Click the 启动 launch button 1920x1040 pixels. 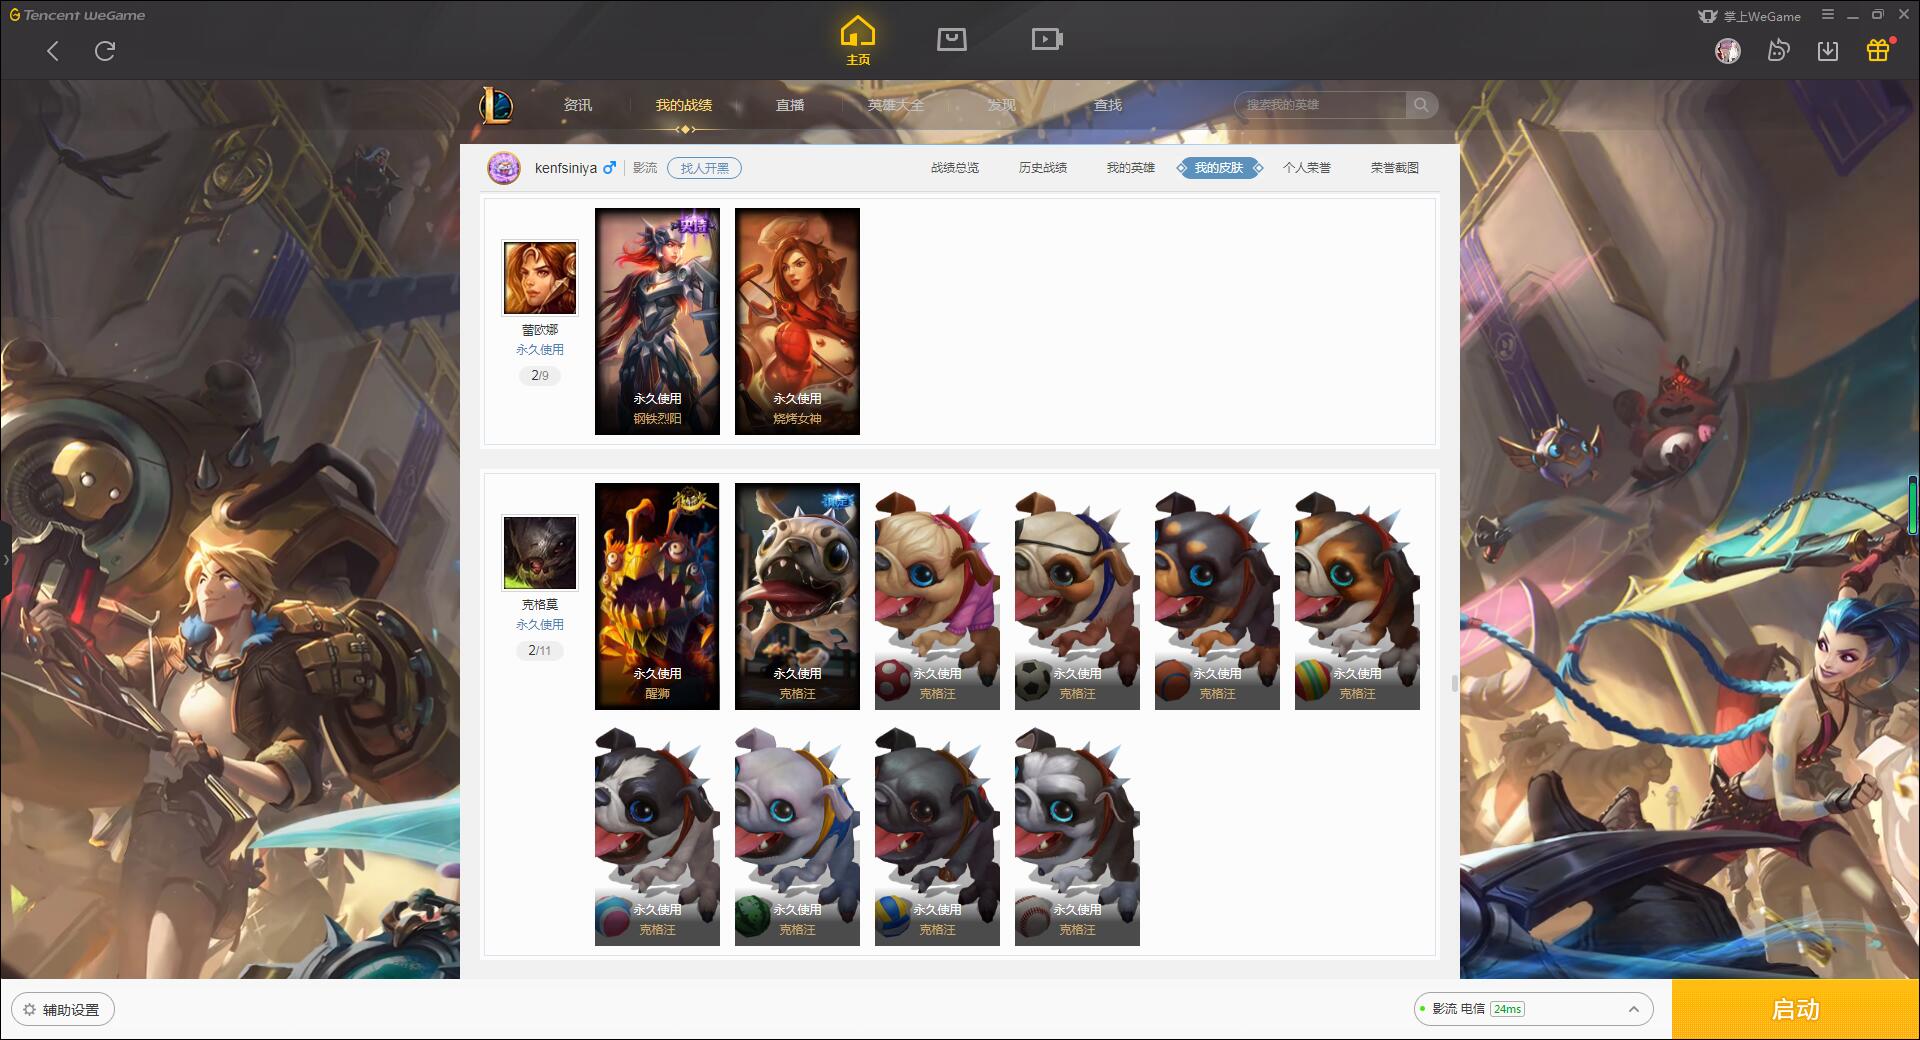(x=1796, y=1010)
